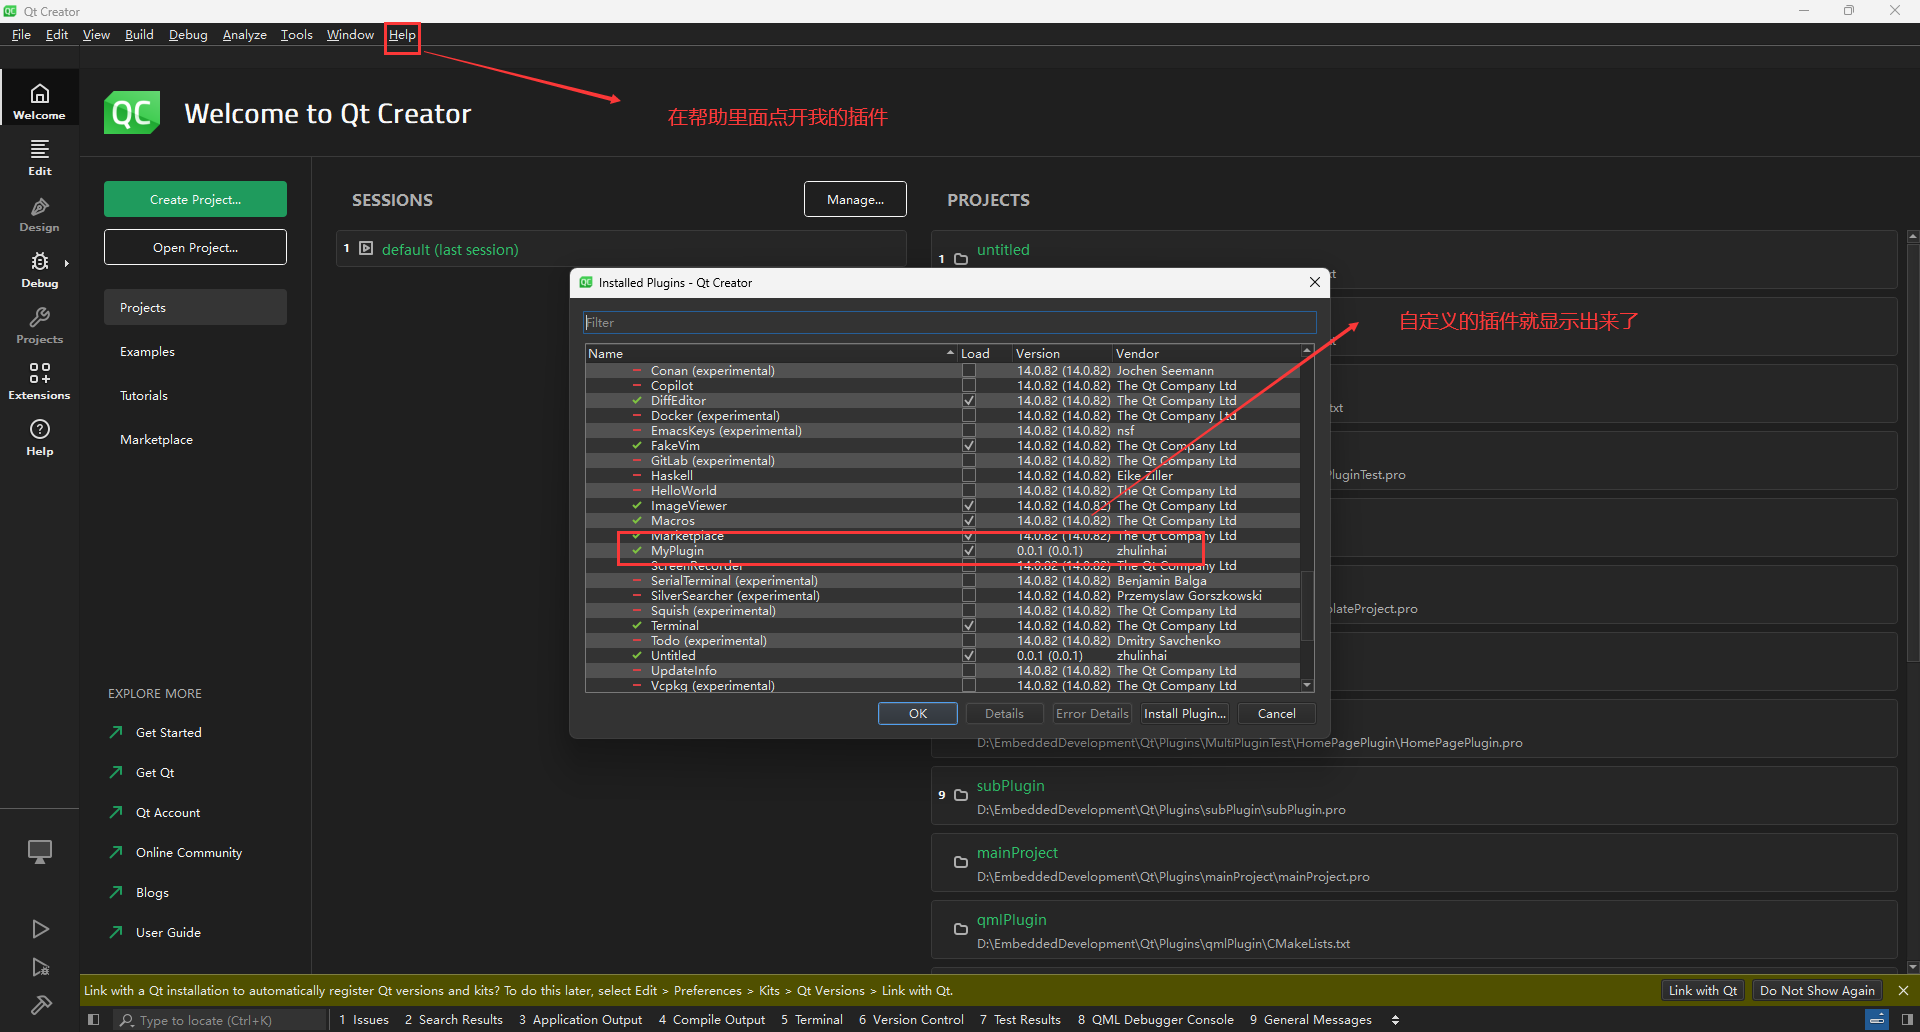This screenshot has height=1032, width=1920.
Task: Click the Get Qt arrow icon
Action: [116, 772]
